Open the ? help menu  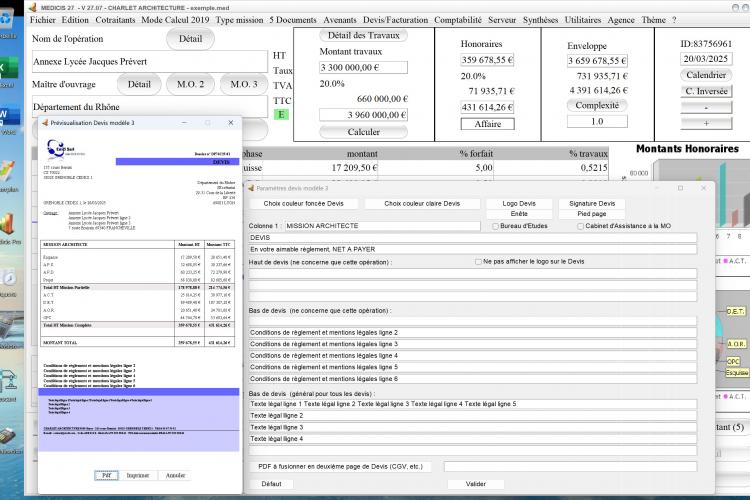674,20
